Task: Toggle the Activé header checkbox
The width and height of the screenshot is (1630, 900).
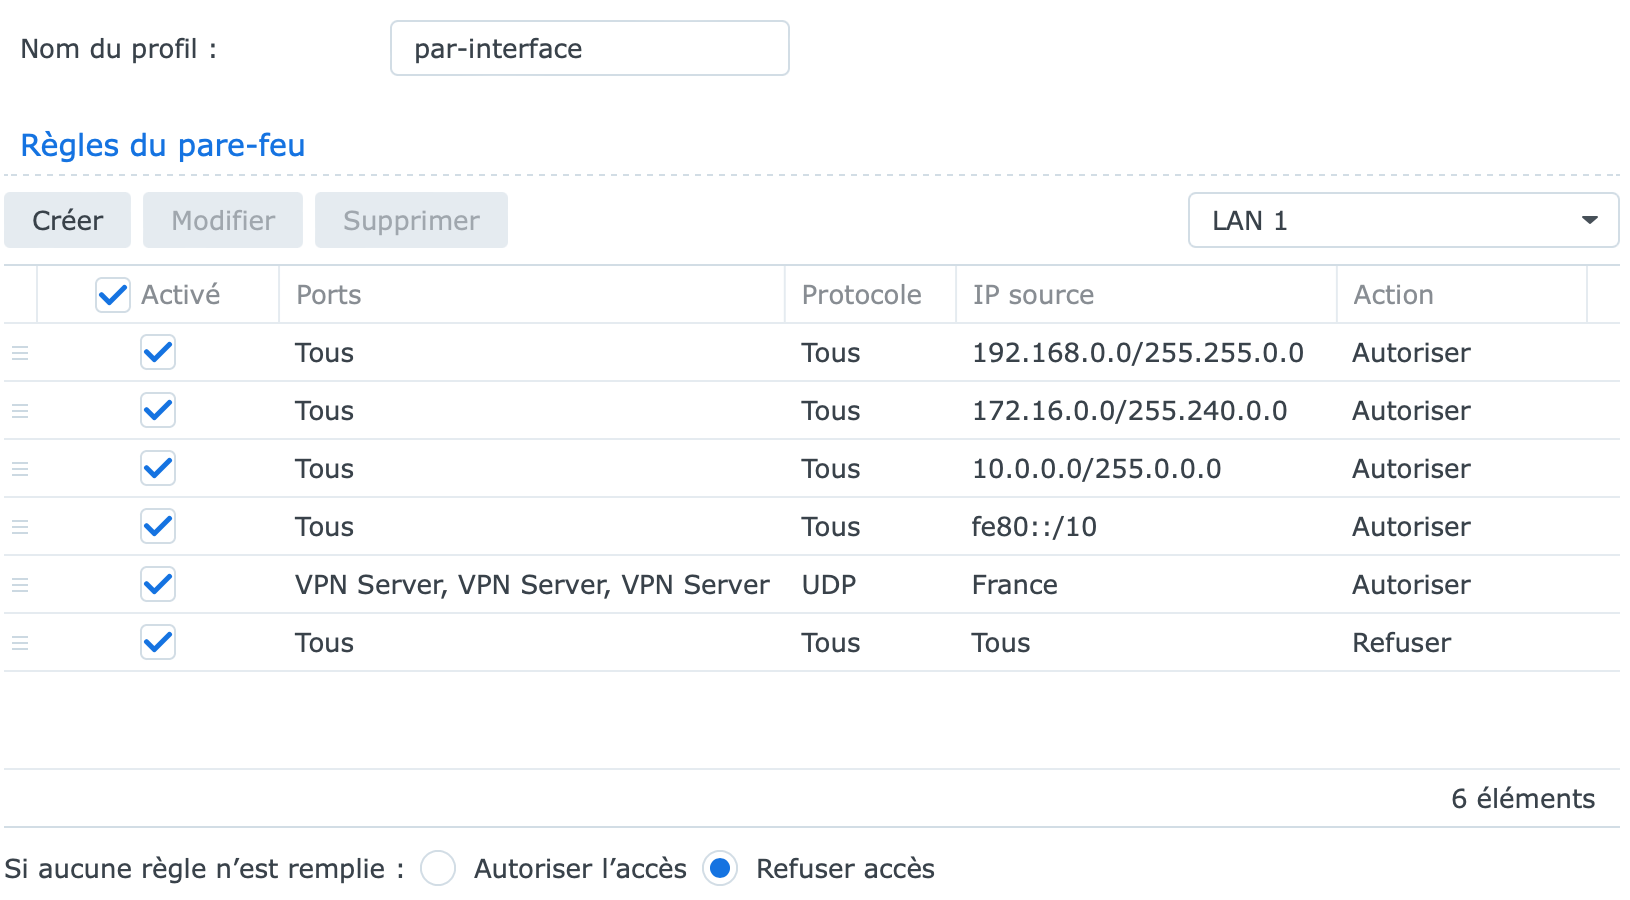Action: (113, 295)
